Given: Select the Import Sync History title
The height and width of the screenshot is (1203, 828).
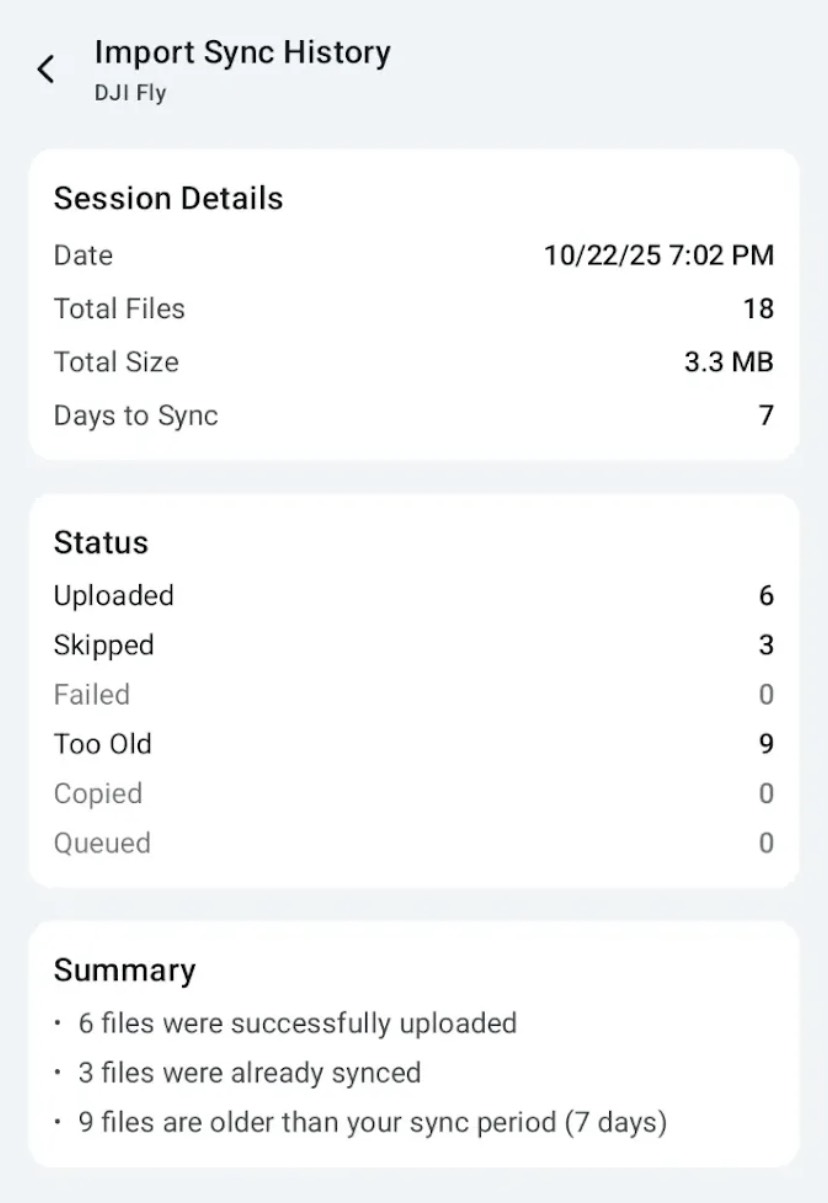Looking at the screenshot, I should click(242, 52).
